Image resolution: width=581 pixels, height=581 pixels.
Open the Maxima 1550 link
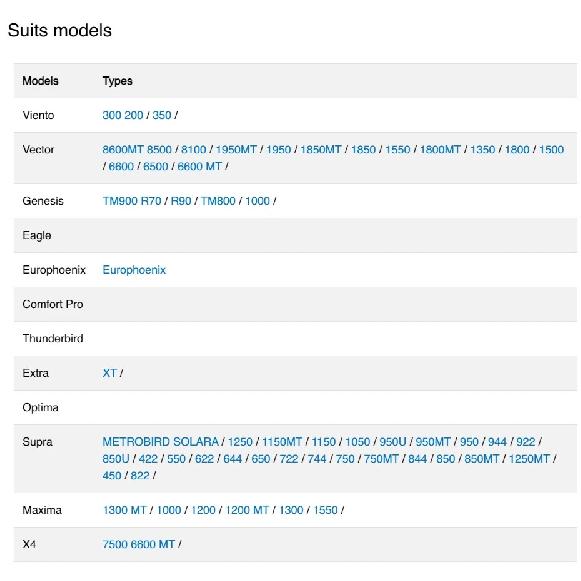pyautogui.click(x=325, y=510)
